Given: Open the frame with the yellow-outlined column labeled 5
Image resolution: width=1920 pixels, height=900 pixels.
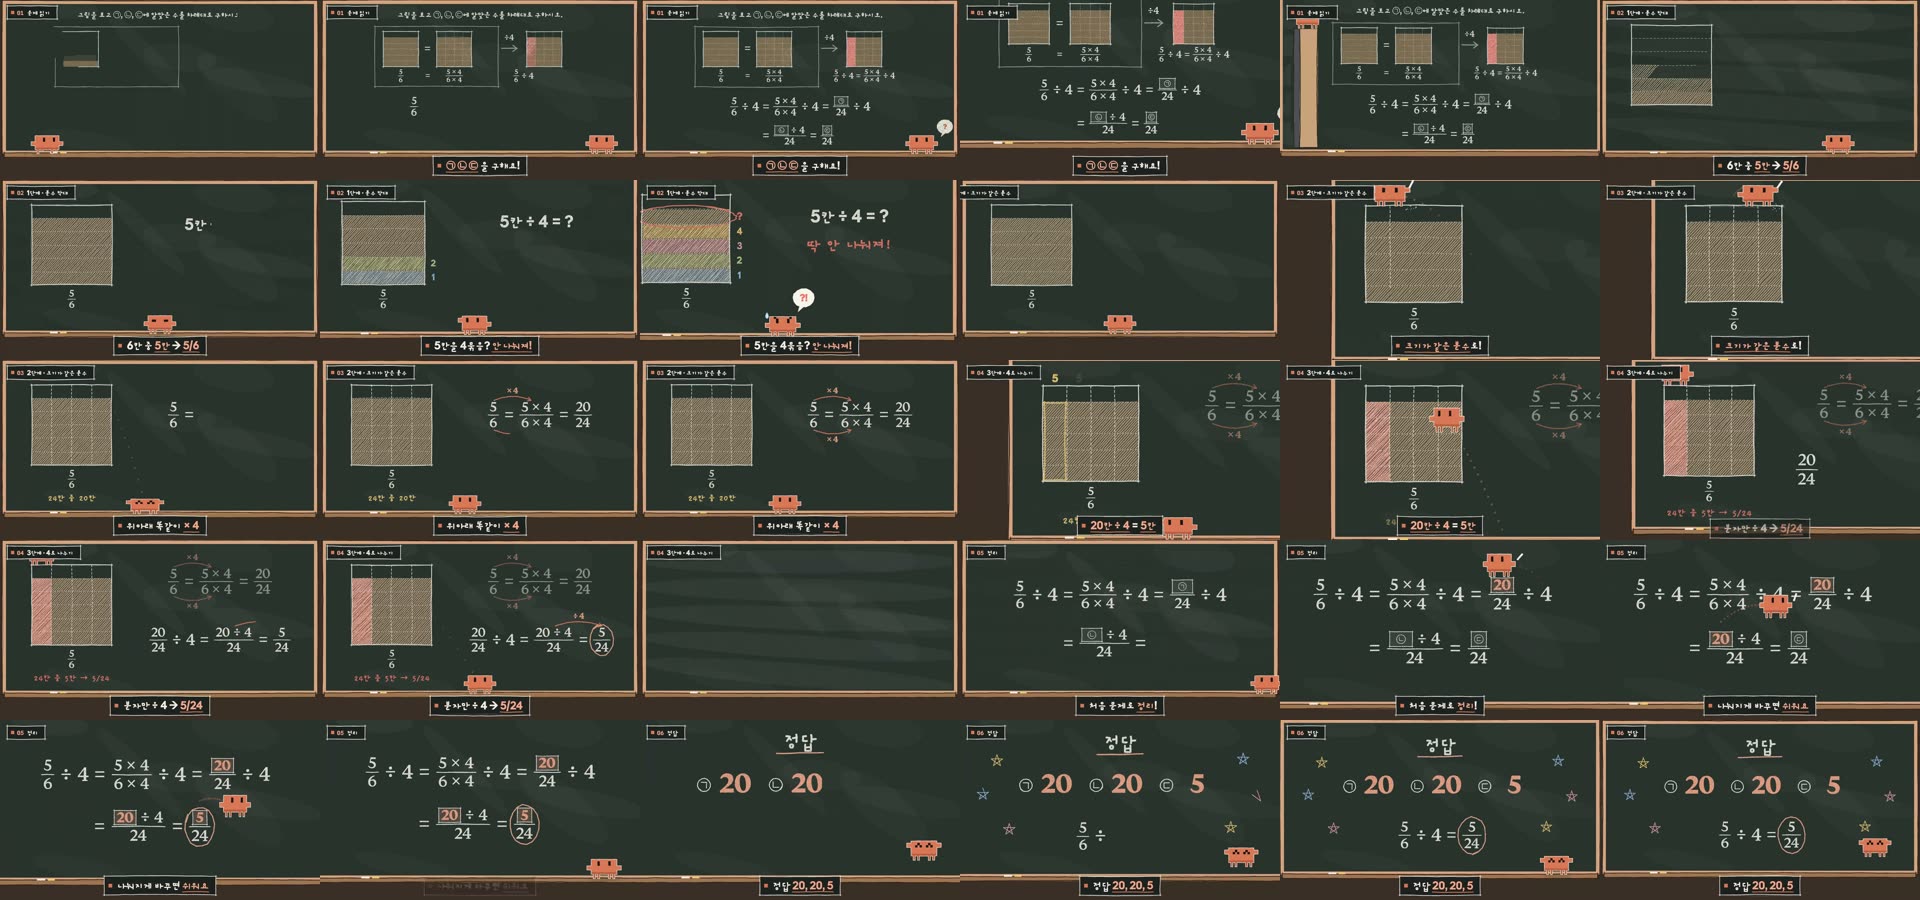Looking at the screenshot, I should click(x=1120, y=450).
